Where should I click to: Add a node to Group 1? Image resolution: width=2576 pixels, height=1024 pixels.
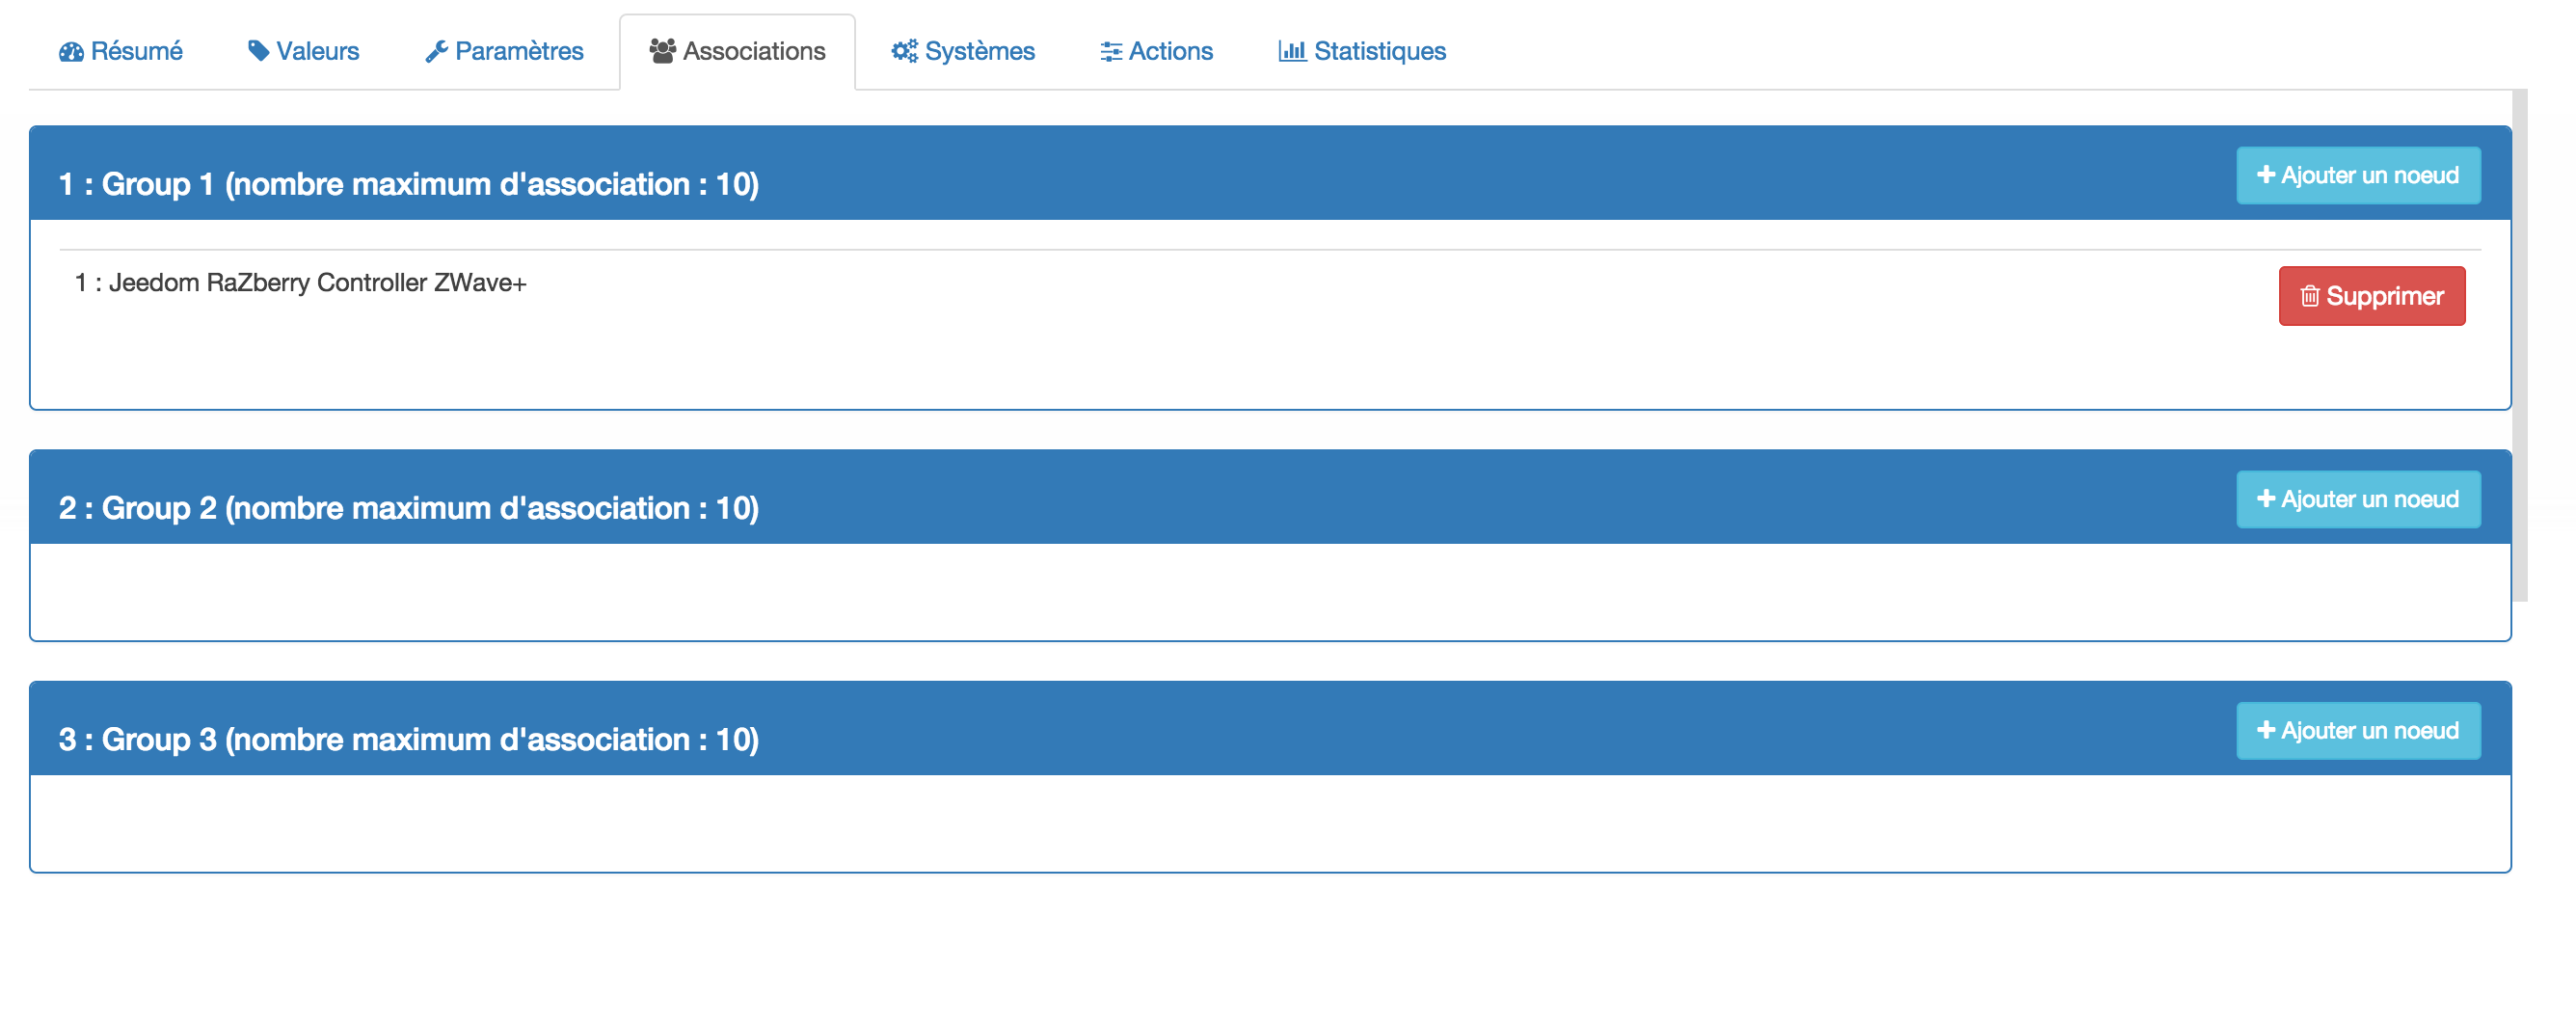tap(2358, 176)
